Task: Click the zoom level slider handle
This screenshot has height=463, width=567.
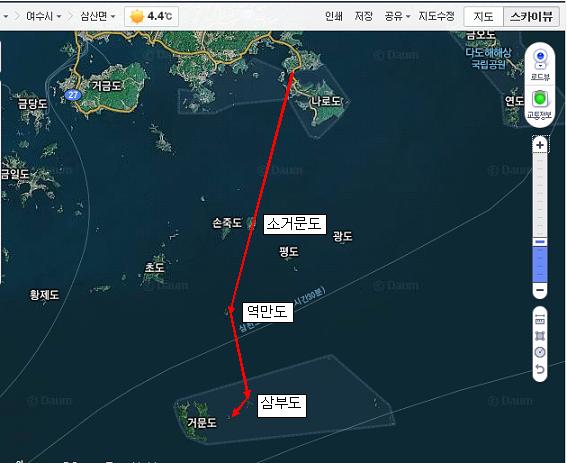Action: point(540,242)
